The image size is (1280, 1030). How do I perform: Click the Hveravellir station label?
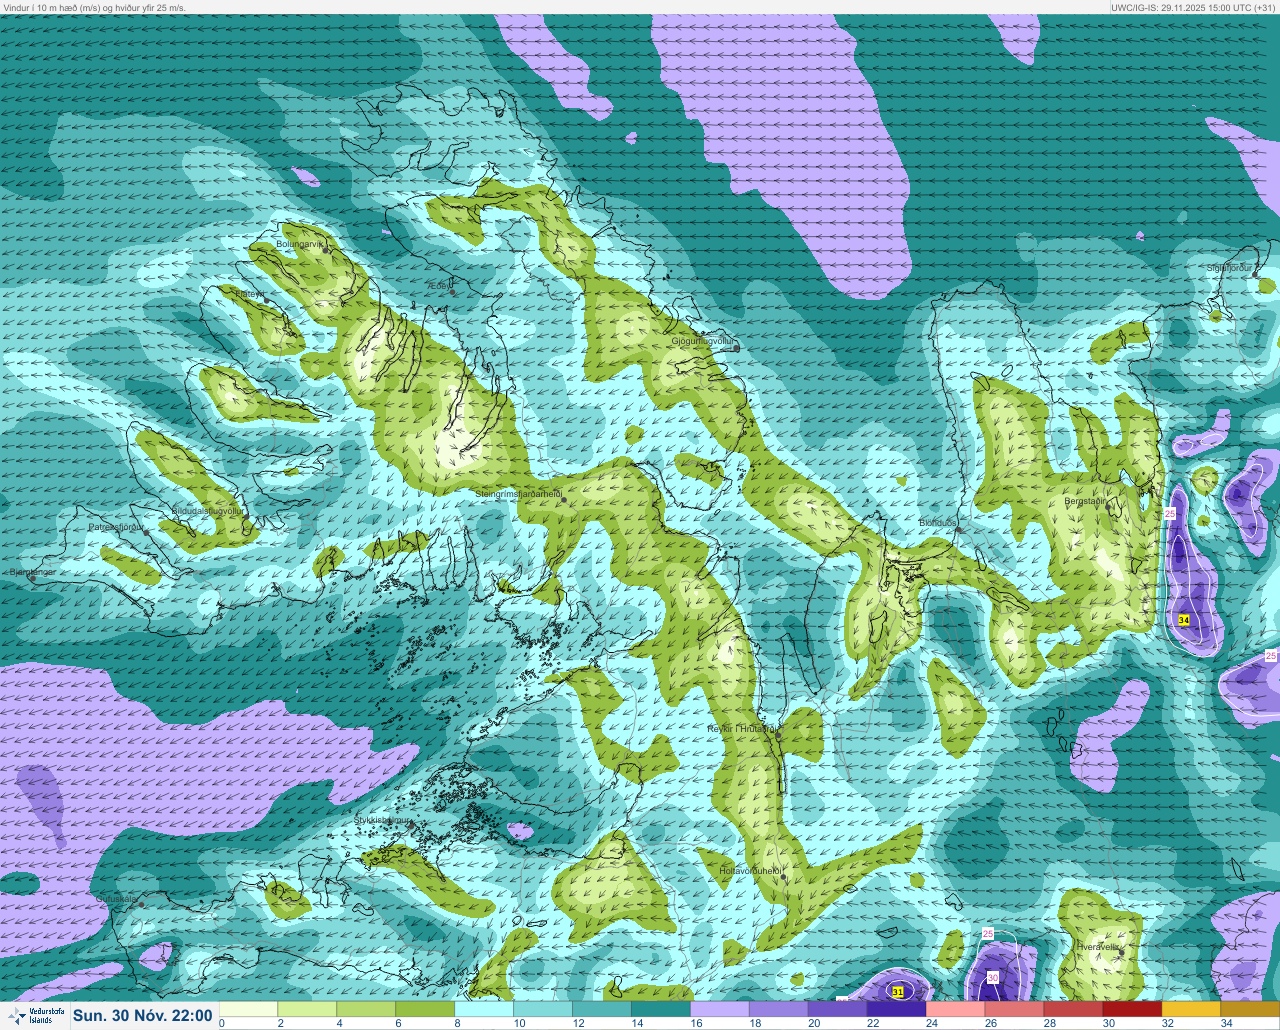tap(1096, 946)
